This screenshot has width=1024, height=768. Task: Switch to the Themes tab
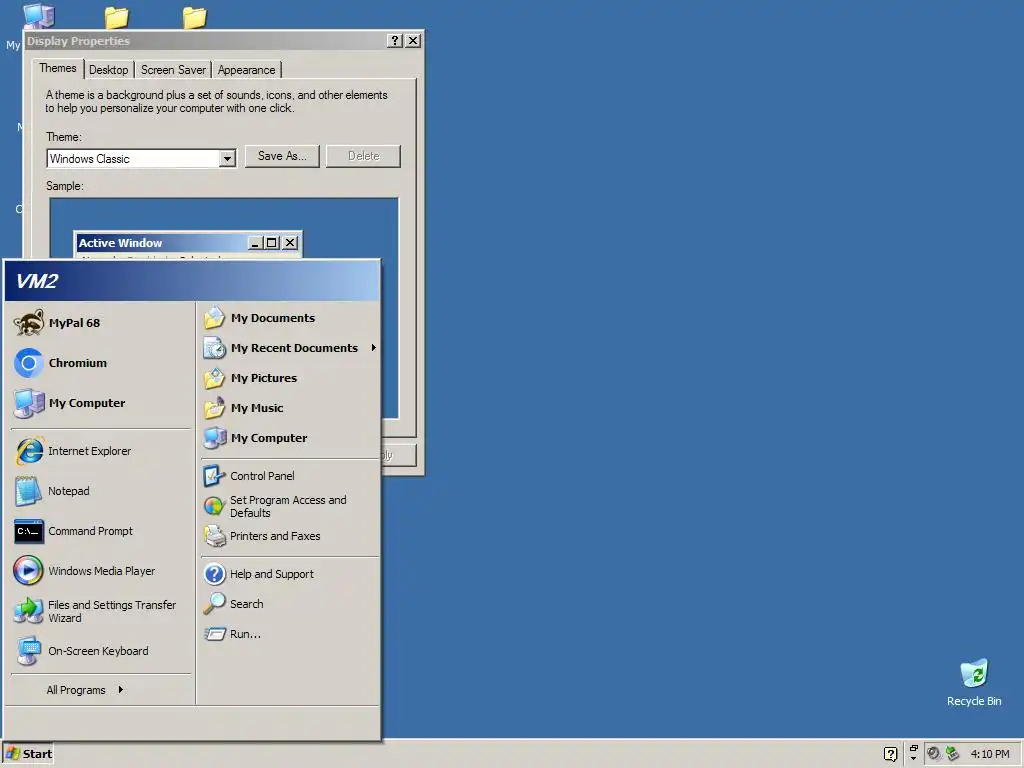[x=57, y=69]
